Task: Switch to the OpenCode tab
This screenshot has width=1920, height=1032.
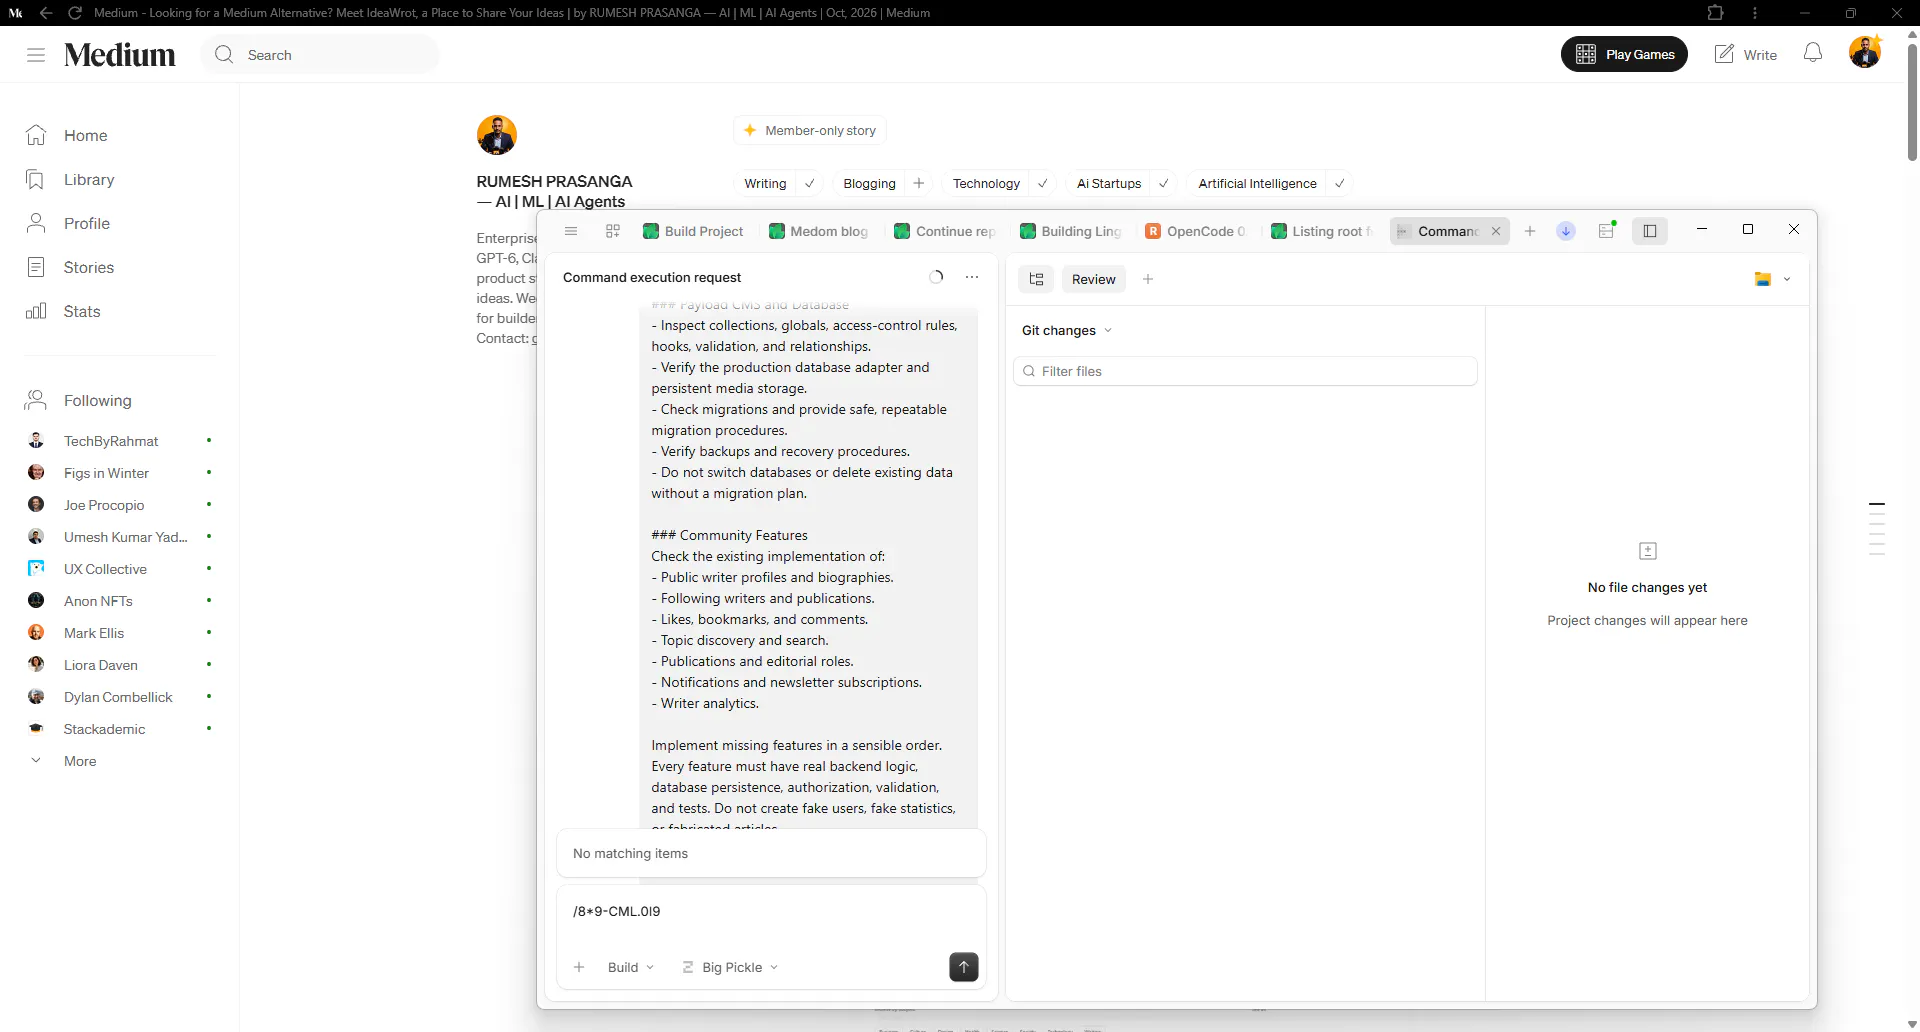Action: (1197, 231)
